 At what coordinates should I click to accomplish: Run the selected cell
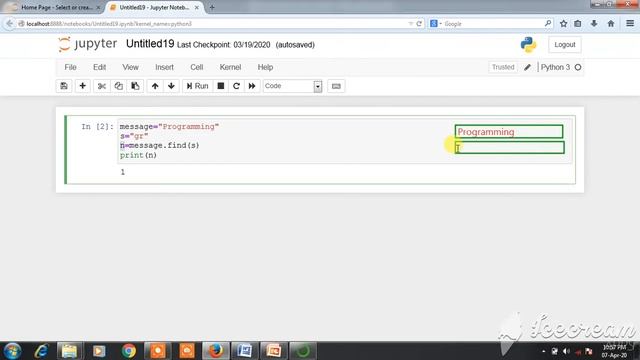[198, 86]
